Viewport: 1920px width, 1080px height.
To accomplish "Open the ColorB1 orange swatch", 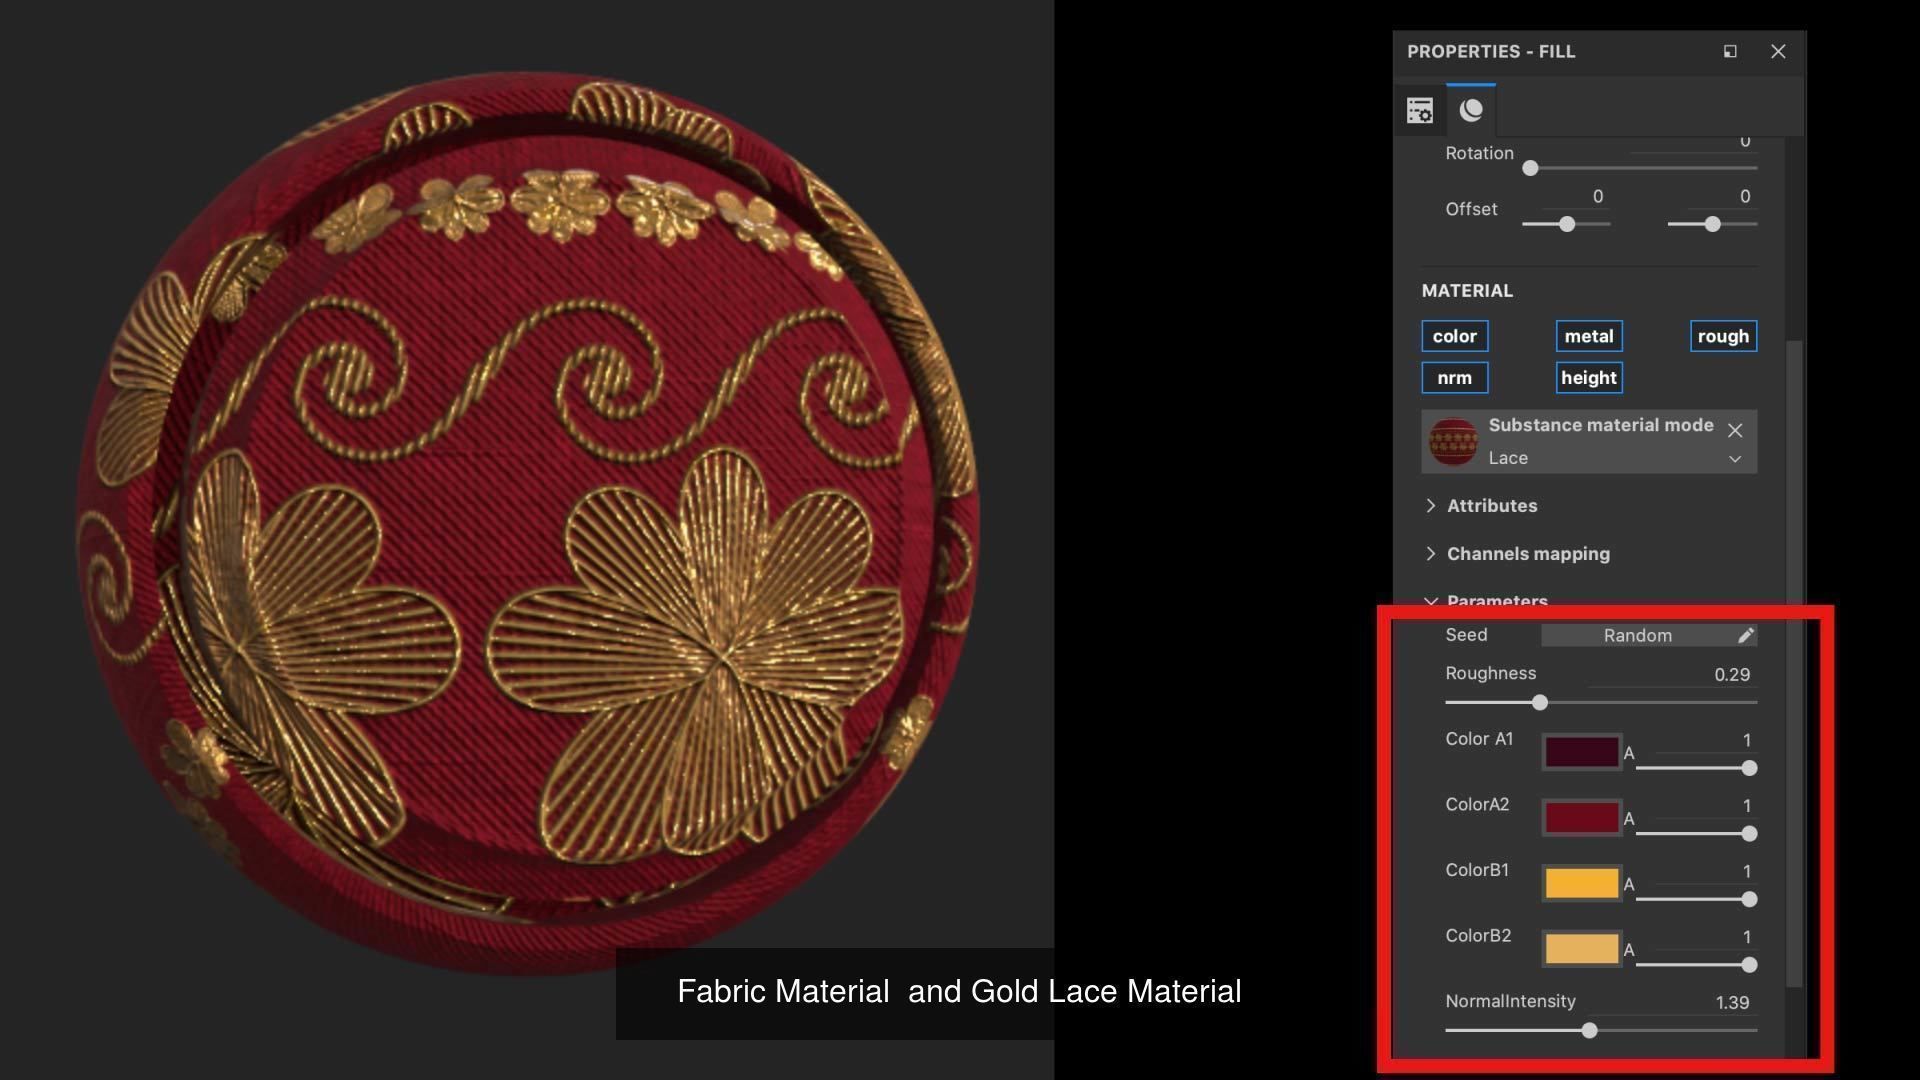I will [1581, 883].
